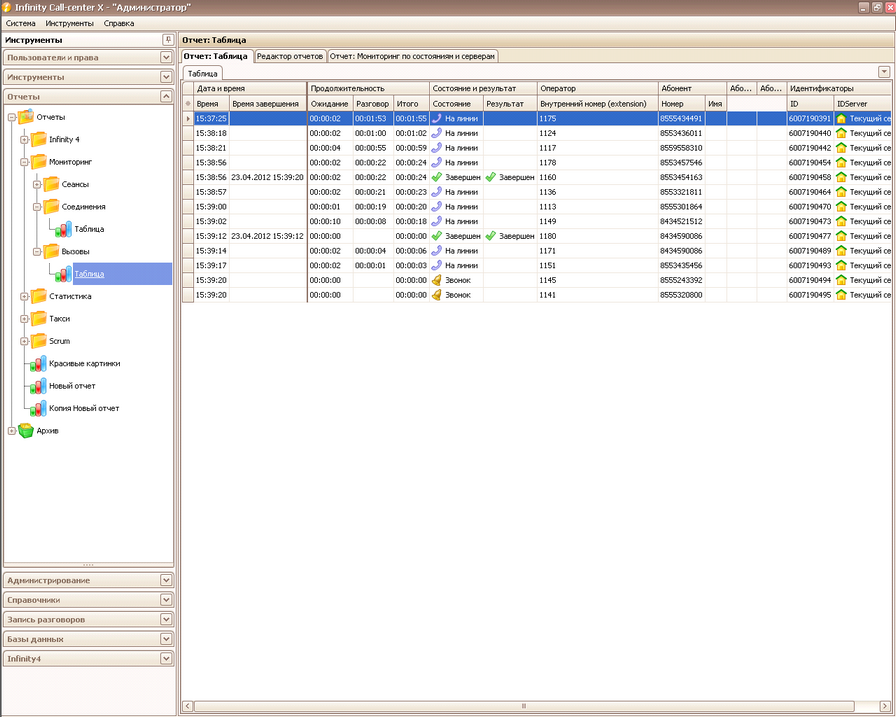Image resolution: width=896 pixels, height=717 pixels.
Task: Open the Система menu
Action: click(x=21, y=23)
